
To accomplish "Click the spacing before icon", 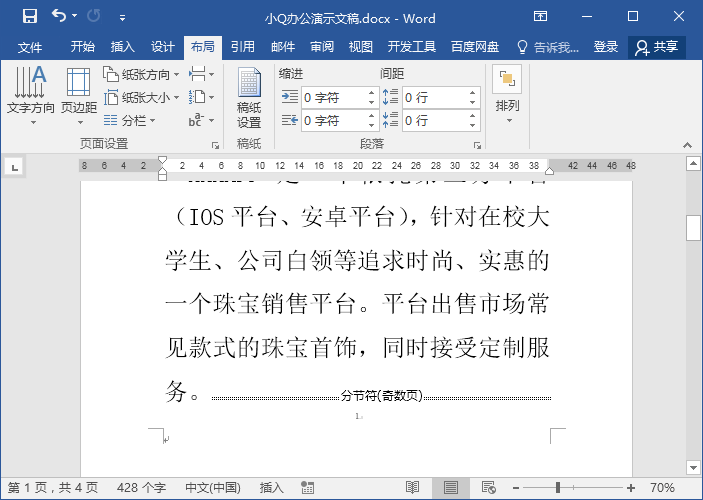I will coord(390,97).
